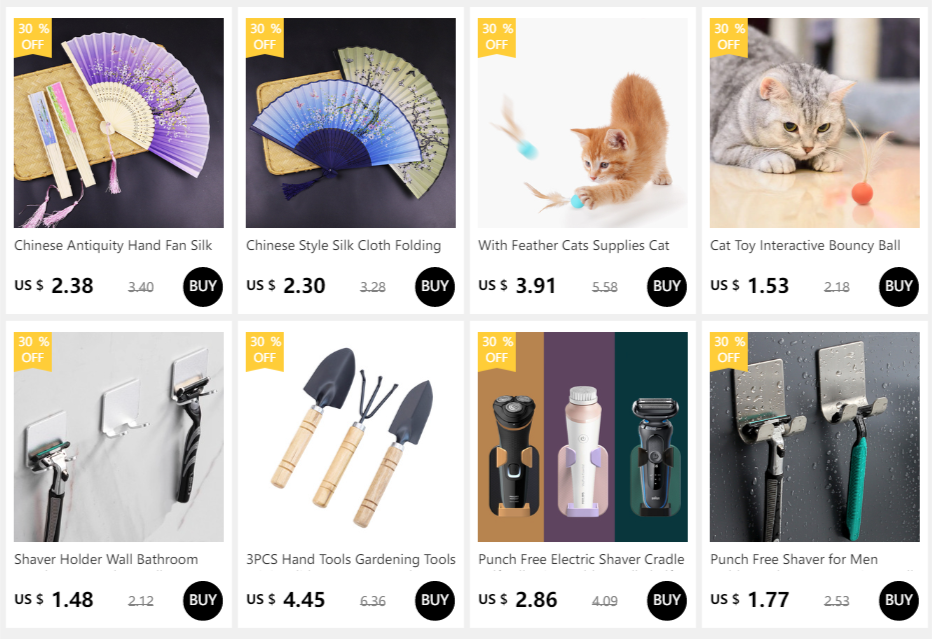
Task: Click the 30% OFF badge on gardening tools
Action: [265, 351]
